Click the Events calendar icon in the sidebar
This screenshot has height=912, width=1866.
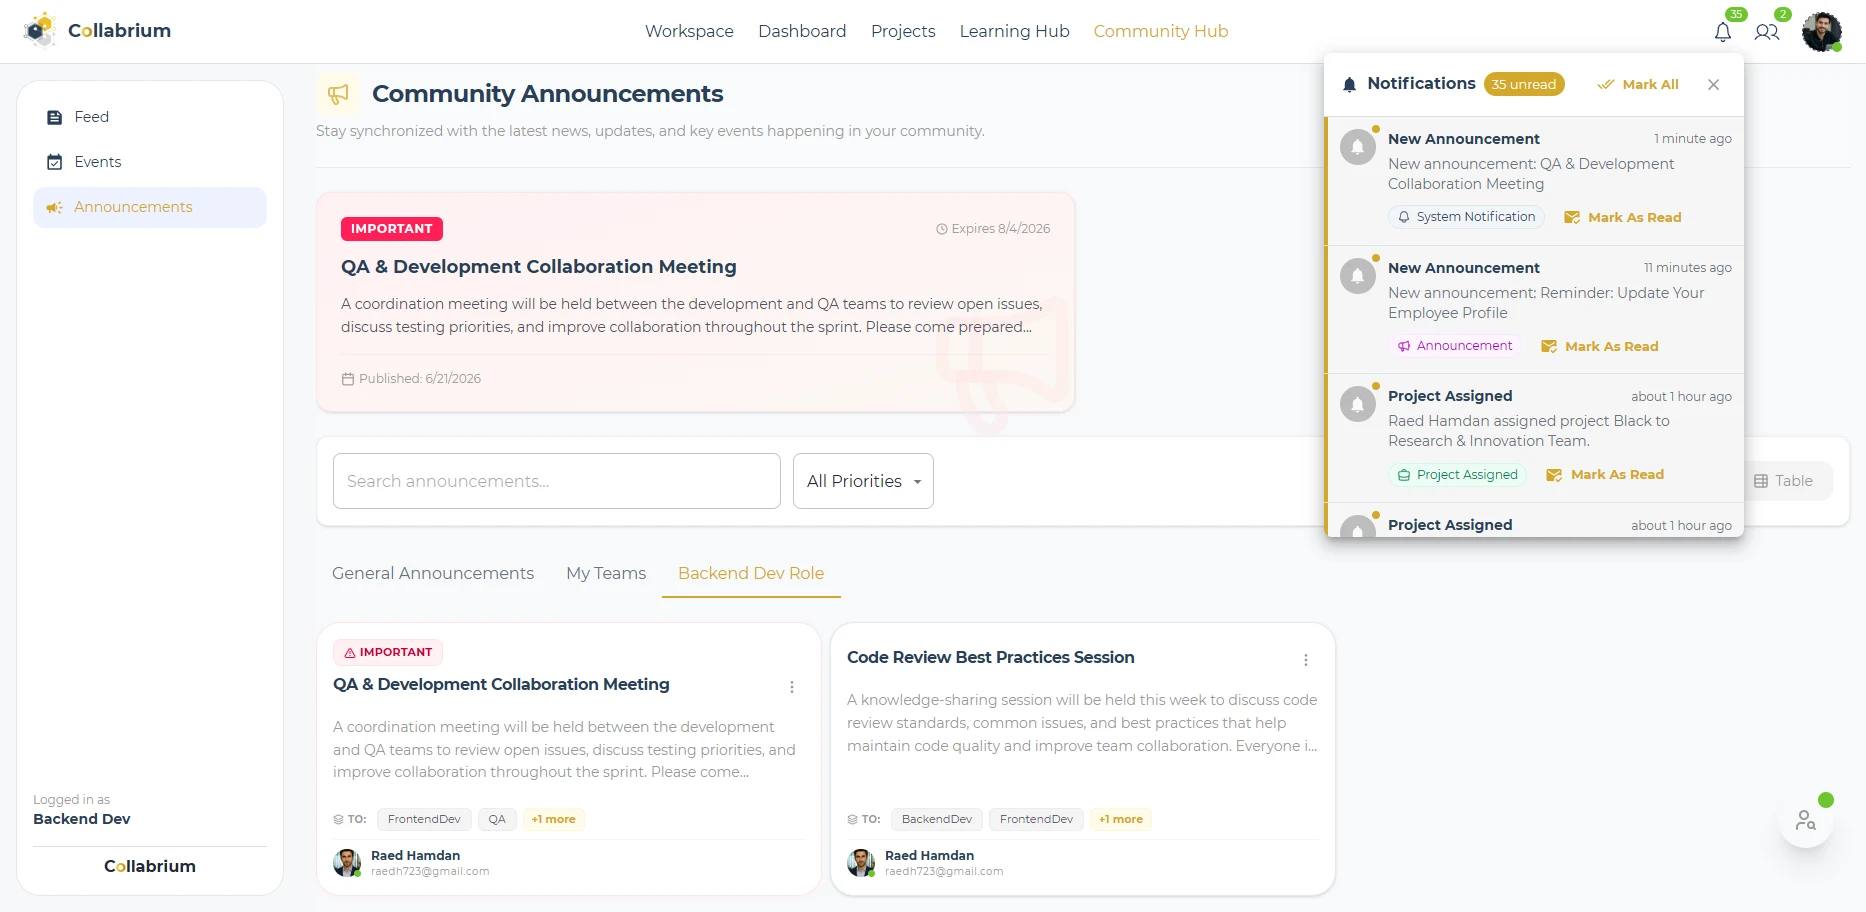pyautogui.click(x=55, y=162)
